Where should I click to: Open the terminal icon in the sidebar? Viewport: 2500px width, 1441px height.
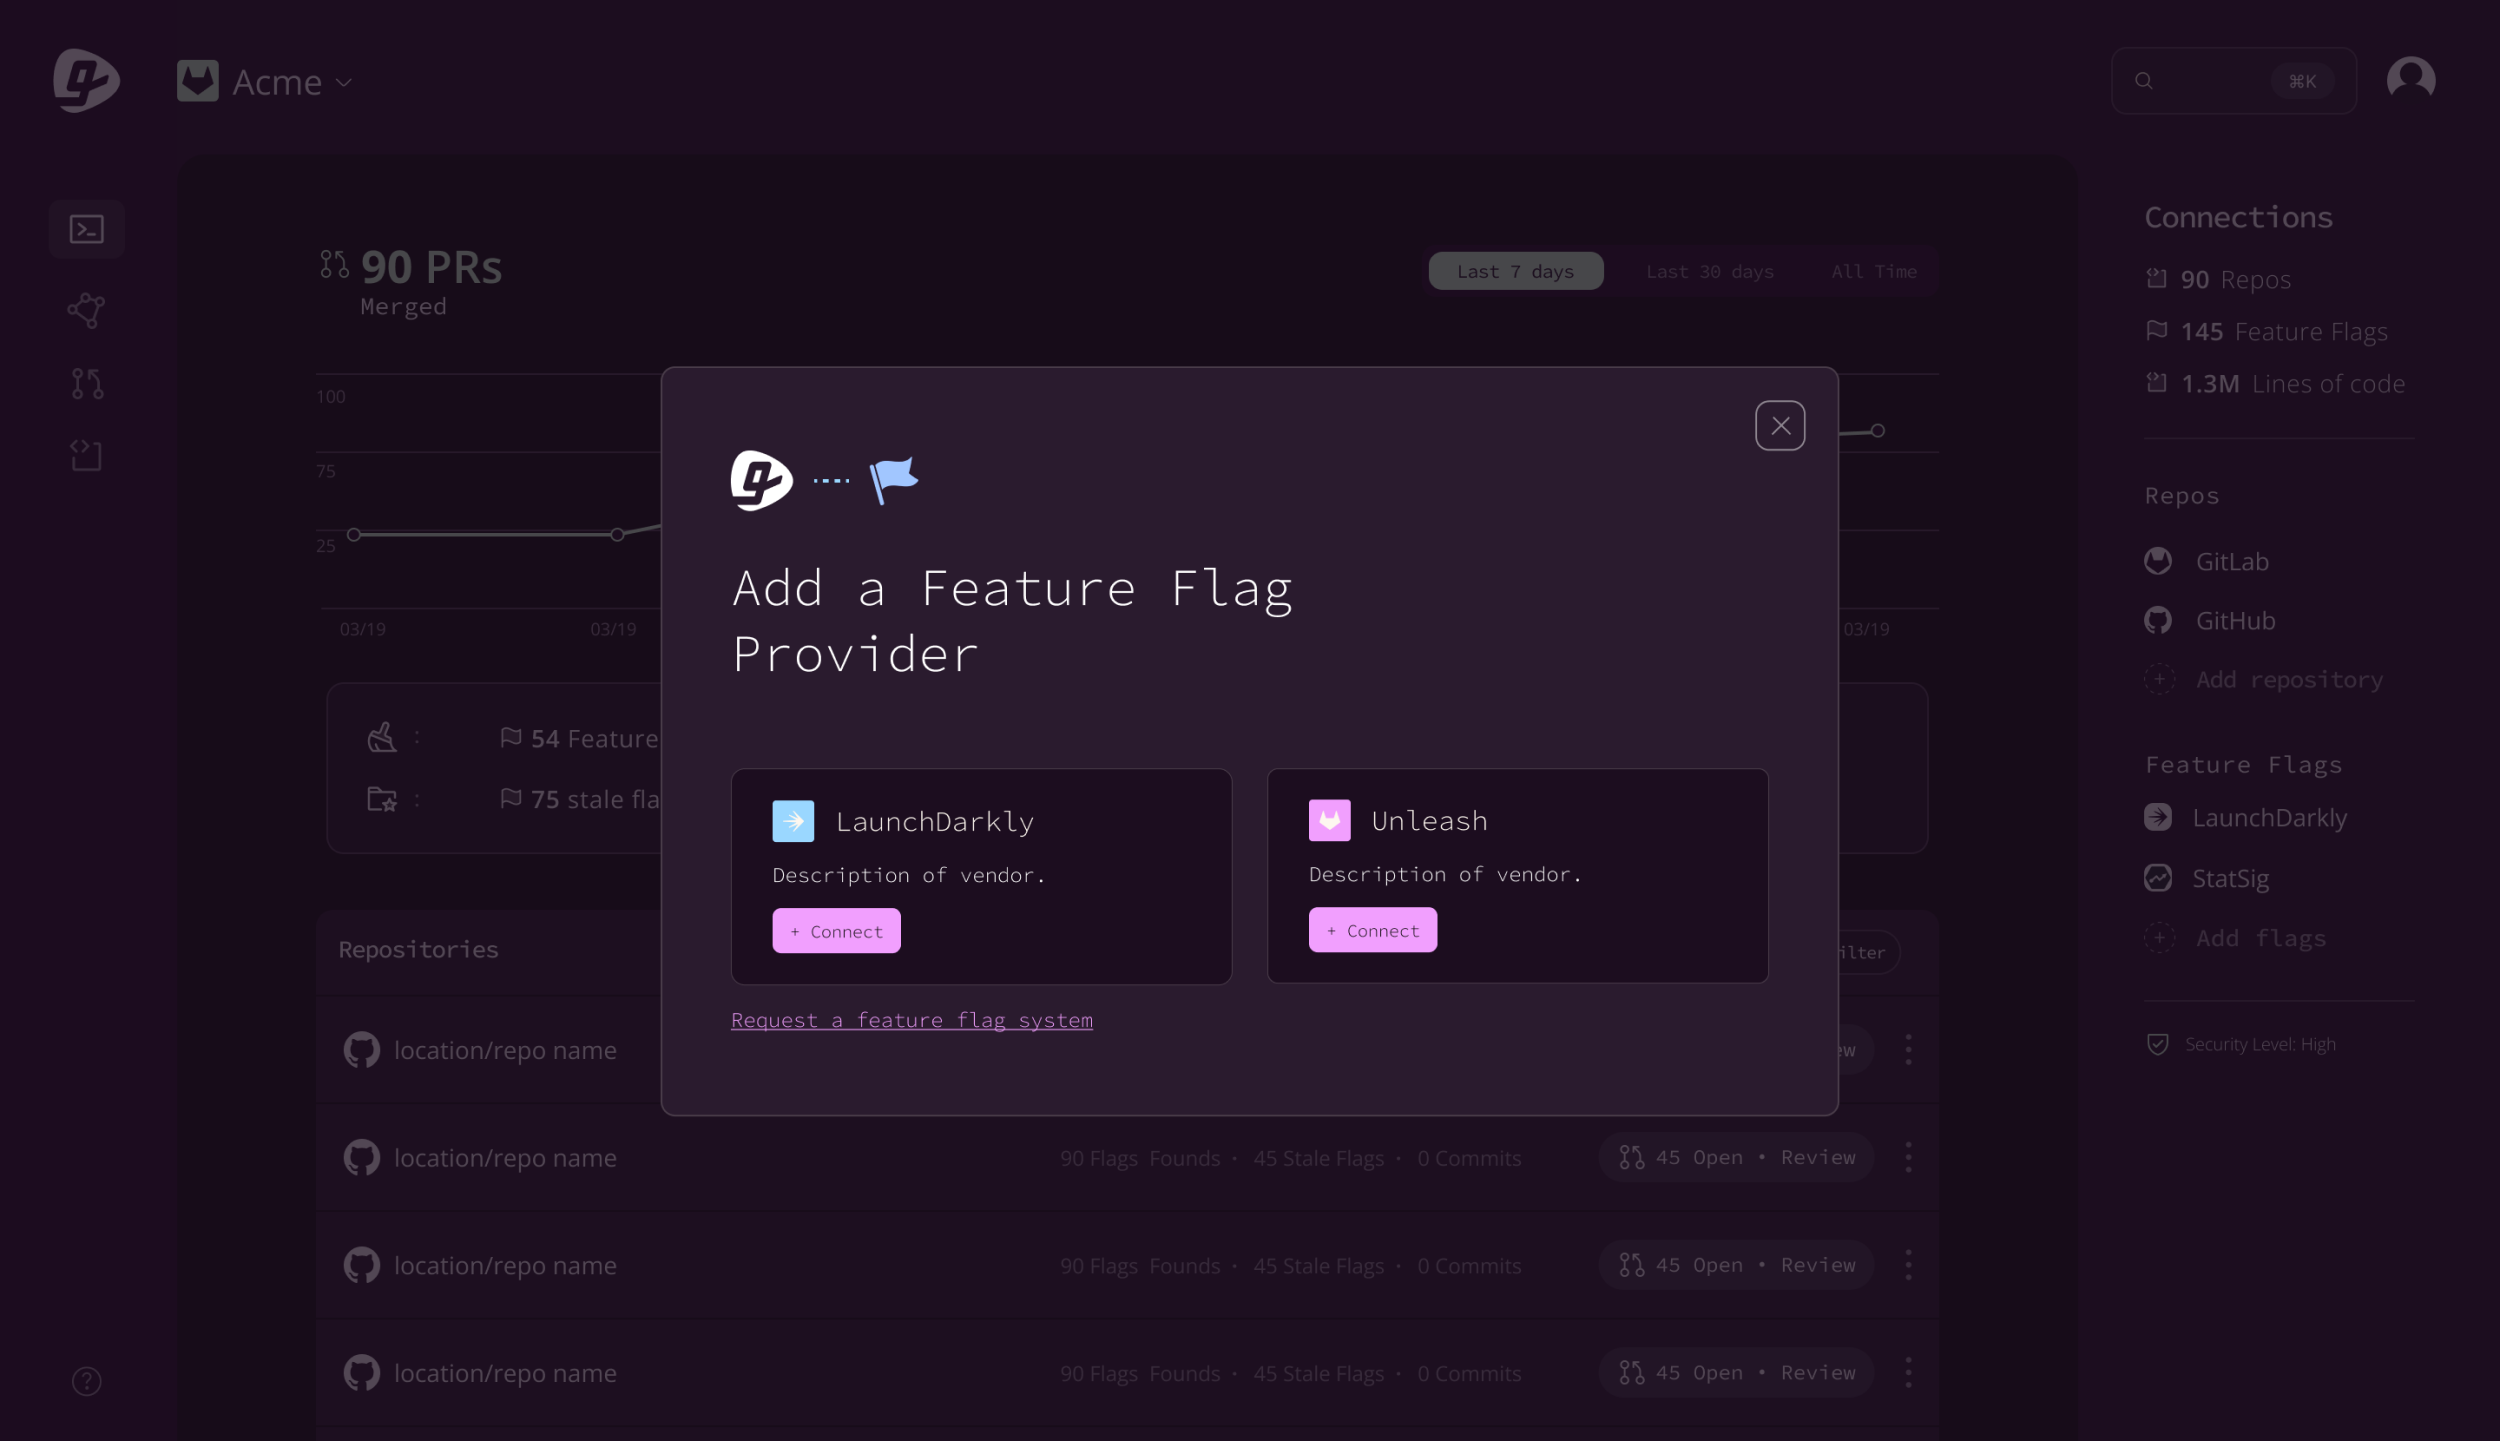(x=87, y=230)
